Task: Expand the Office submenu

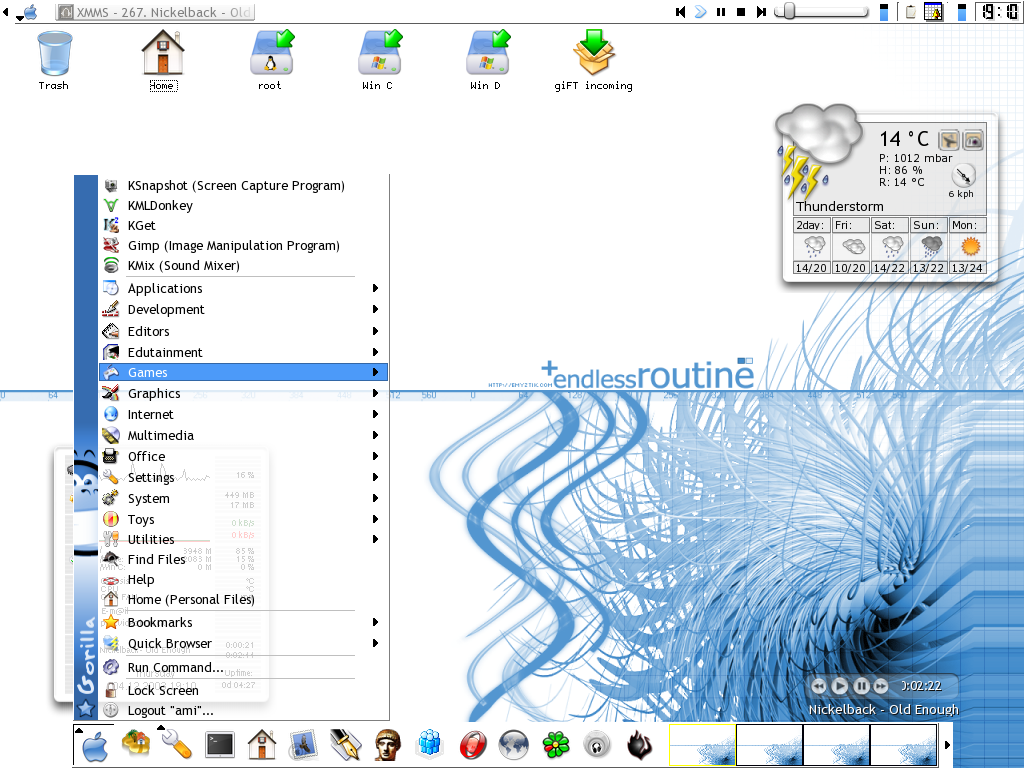Action: [243, 456]
